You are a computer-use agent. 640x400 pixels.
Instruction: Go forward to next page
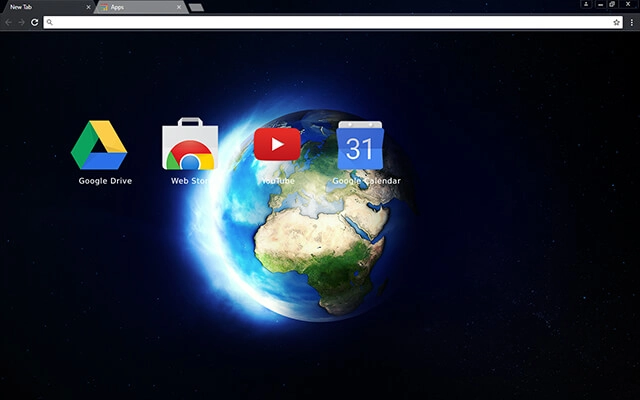pyautogui.click(x=21, y=22)
